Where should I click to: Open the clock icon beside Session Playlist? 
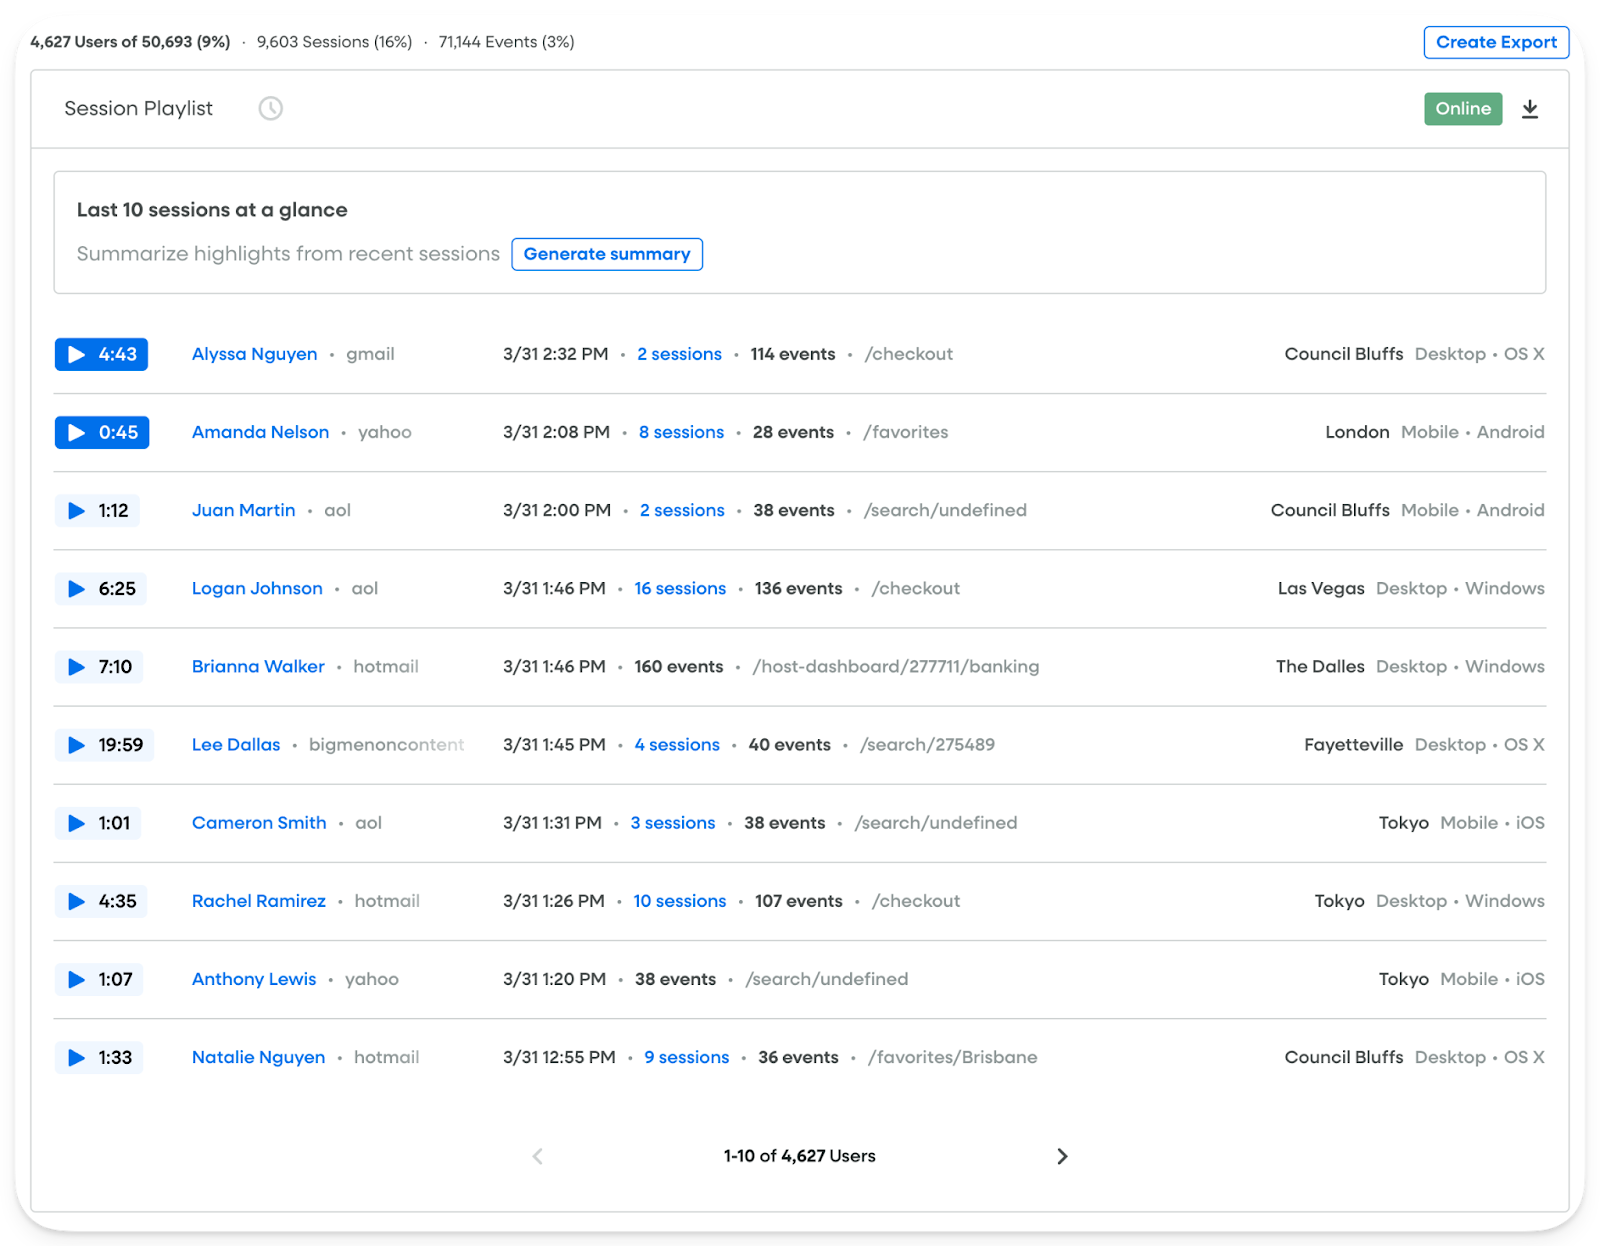point(269,108)
